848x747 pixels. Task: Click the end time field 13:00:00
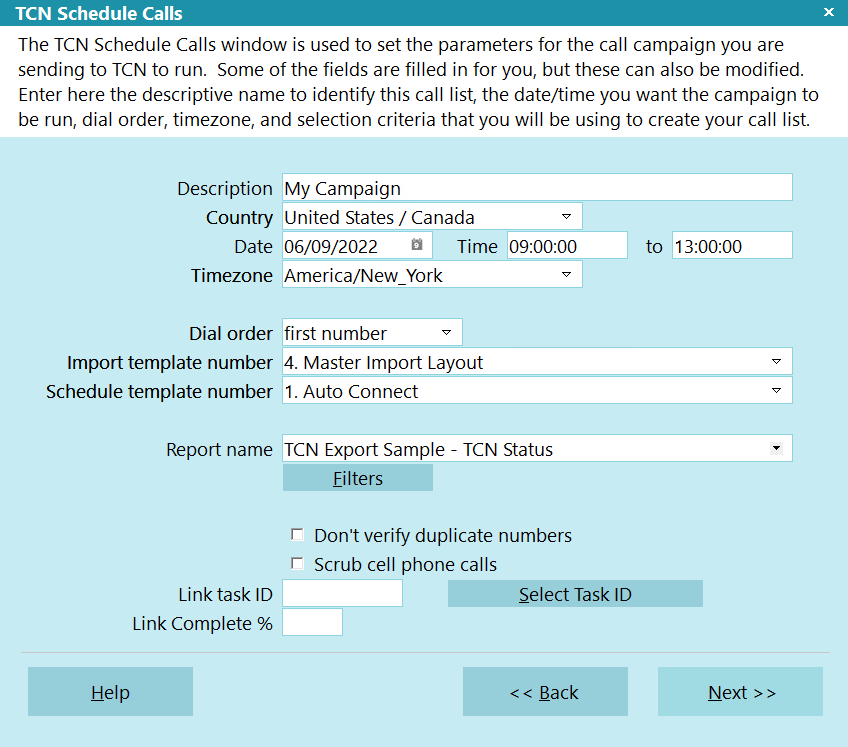(732, 246)
